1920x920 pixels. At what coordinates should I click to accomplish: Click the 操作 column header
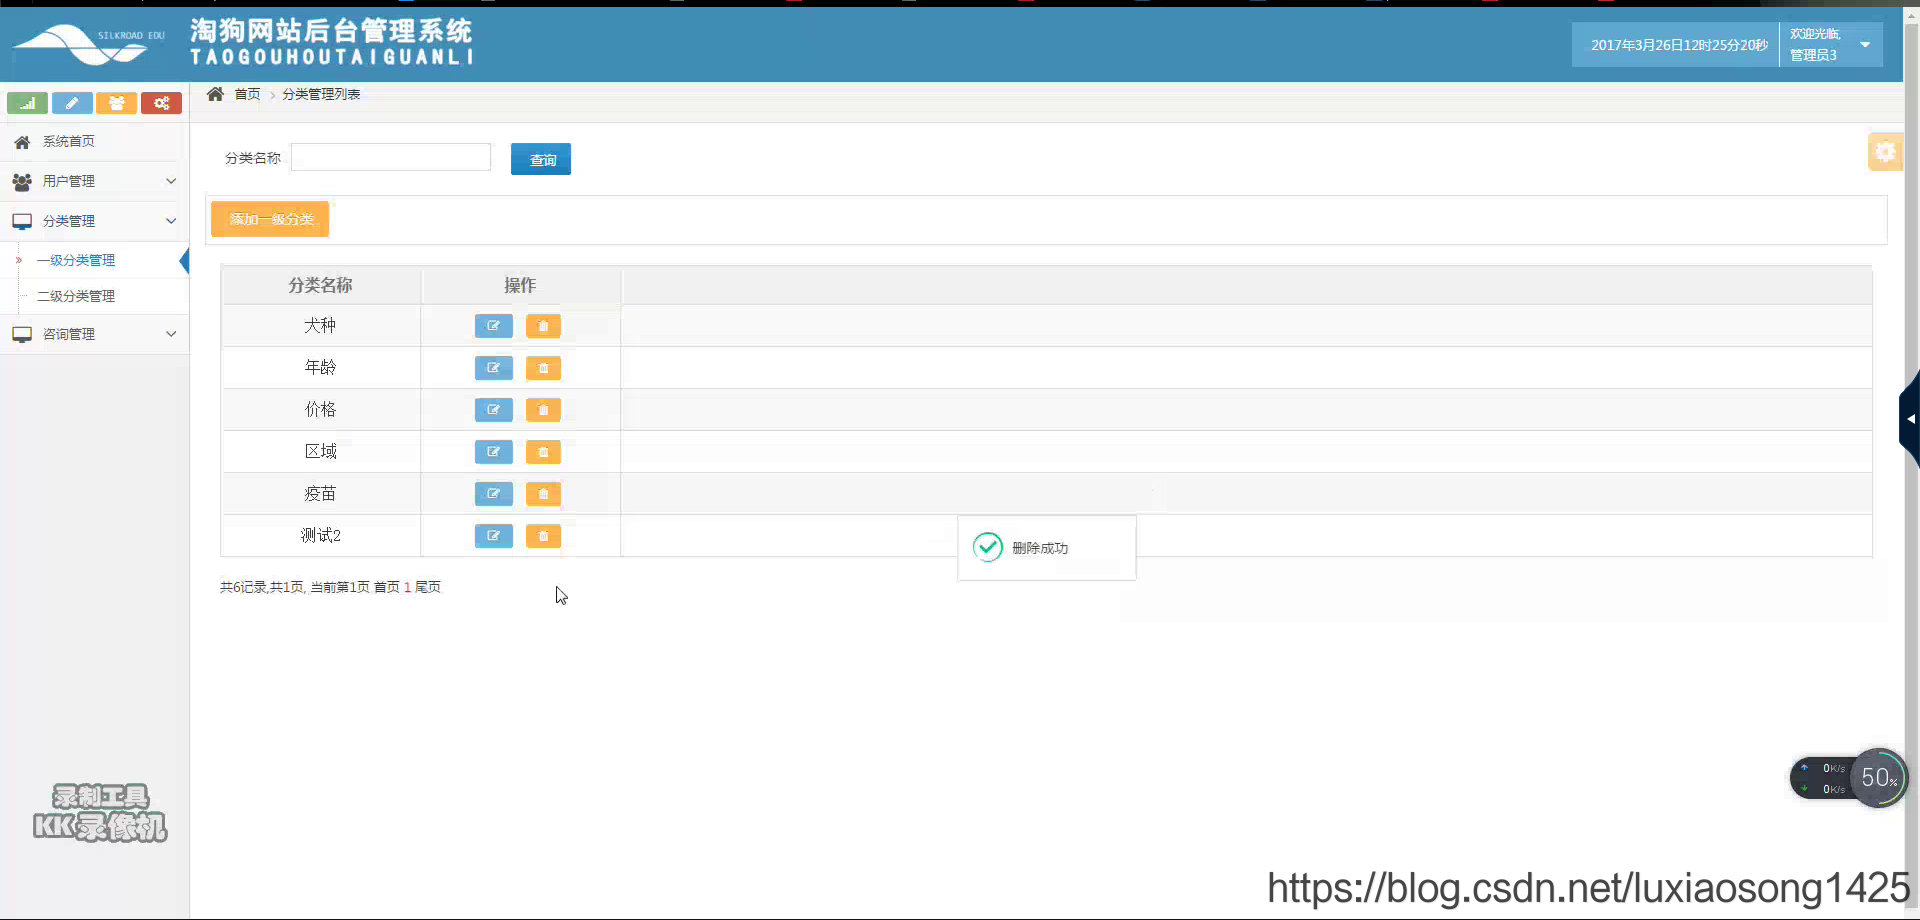point(520,285)
